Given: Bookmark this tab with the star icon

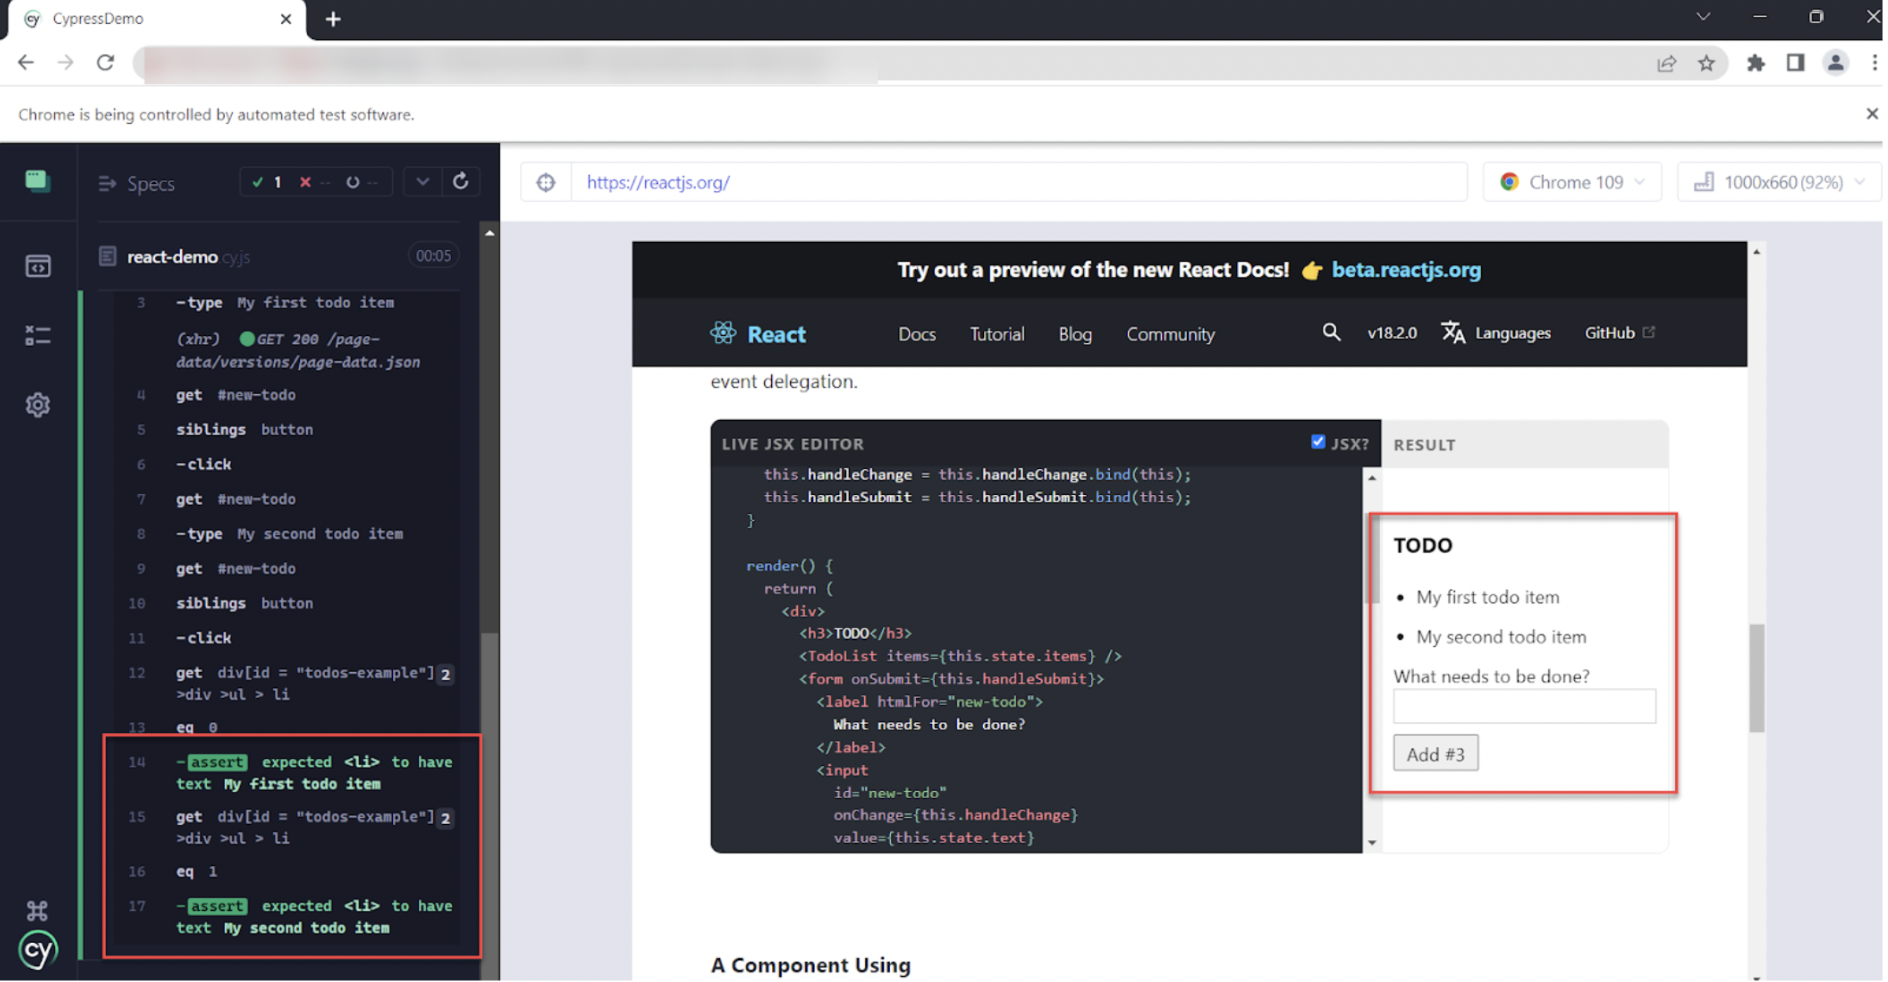Looking at the screenshot, I should click(1706, 63).
